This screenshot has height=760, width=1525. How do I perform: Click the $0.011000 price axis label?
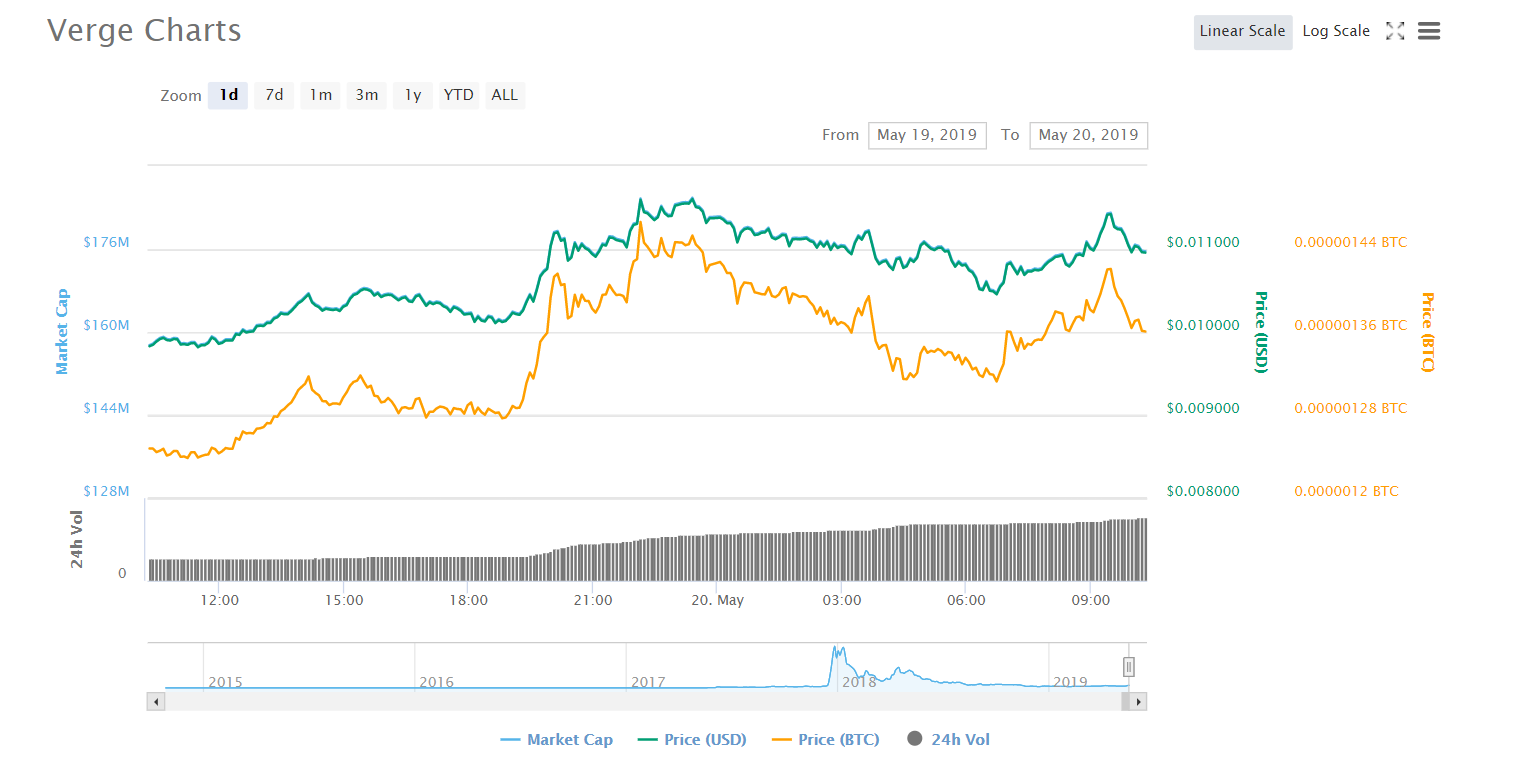1203,242
